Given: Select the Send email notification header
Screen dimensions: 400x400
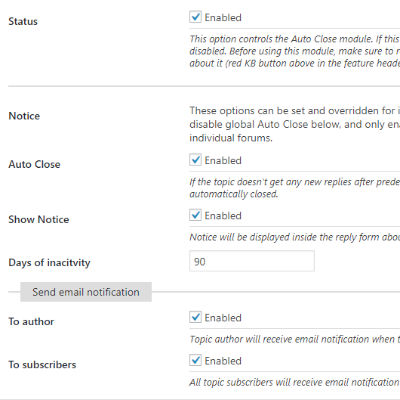Looking at the screenshot, I should 86,292.
